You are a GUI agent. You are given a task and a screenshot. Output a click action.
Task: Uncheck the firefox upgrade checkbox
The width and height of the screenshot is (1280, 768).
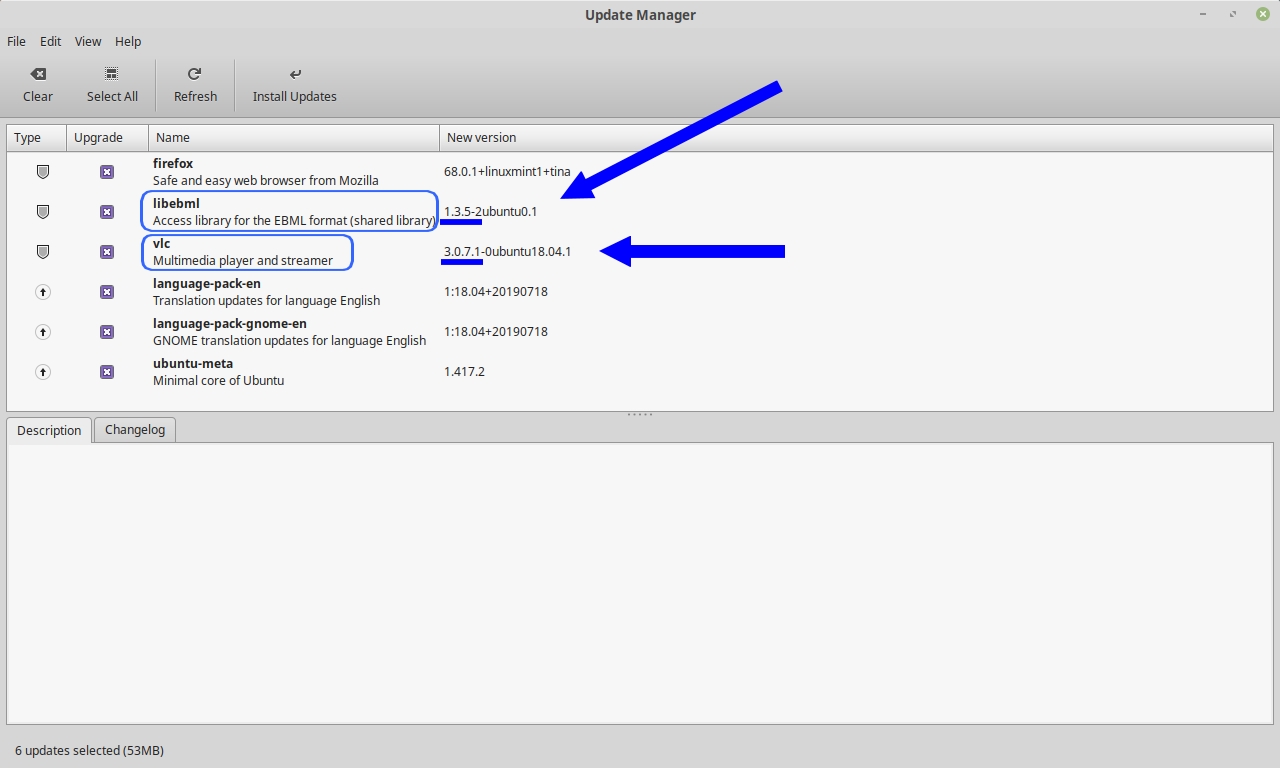(x=107, y=172)
